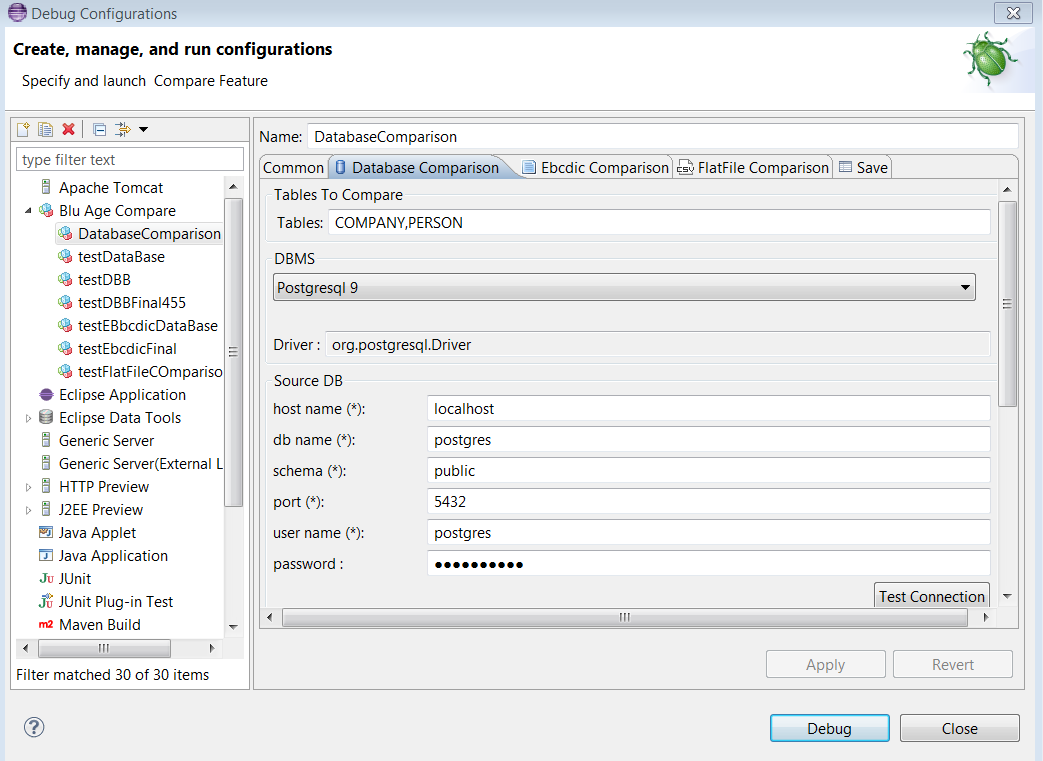Click the testEBbcdicDataBase configuration icon

tap(65, 326)
